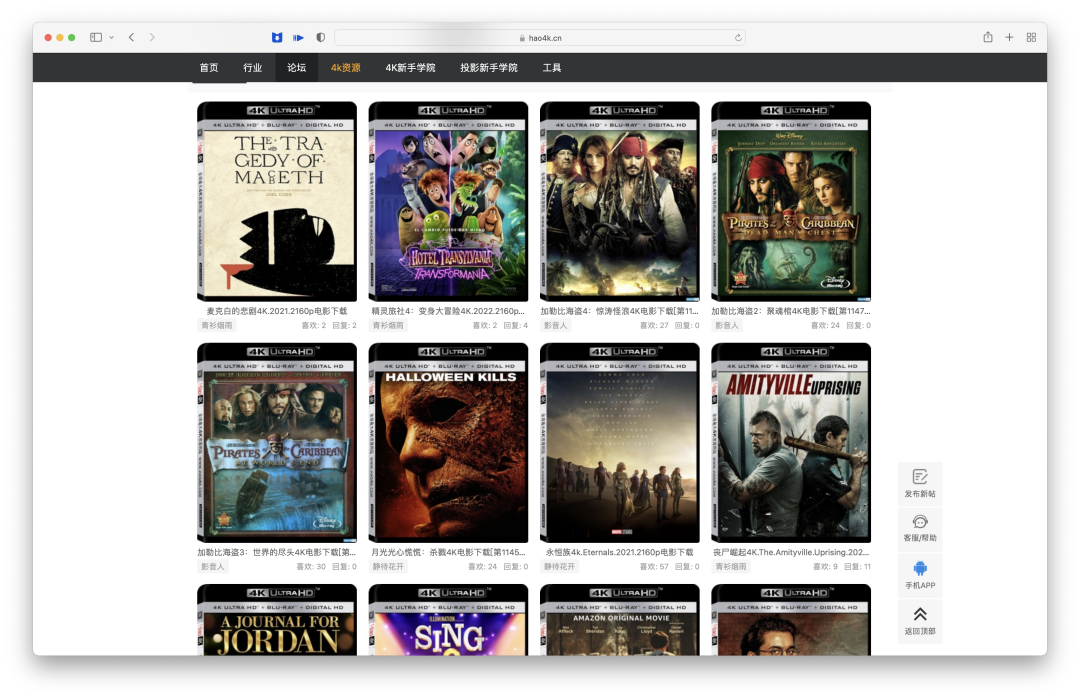Click the 永恒族4k.Eternals.2021 title link
This screenshot has height=699, width=1080.
coord(620,552)
